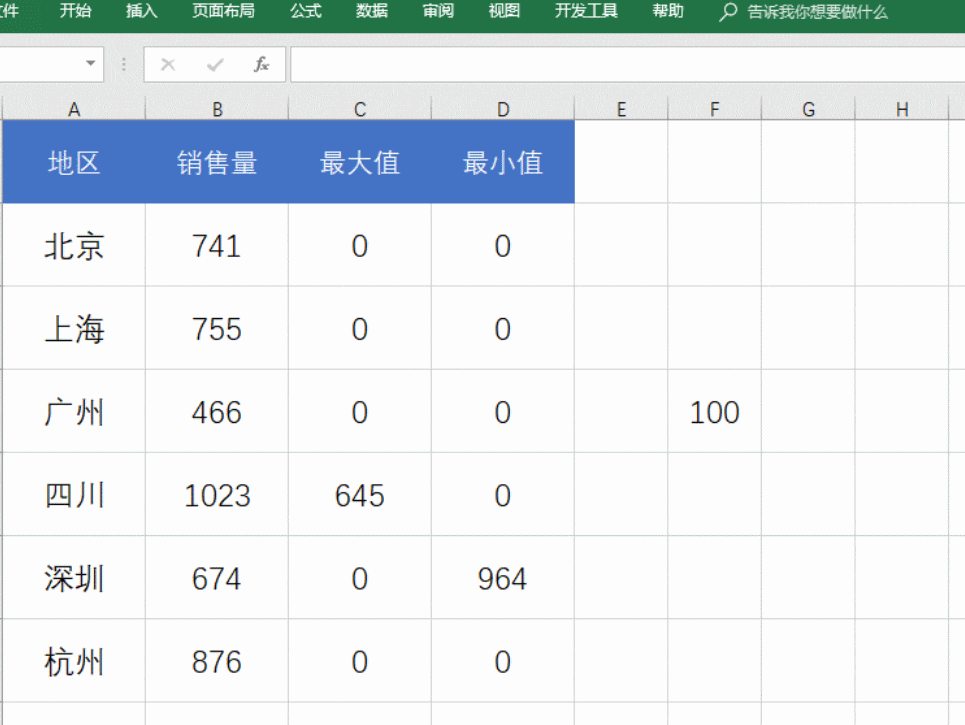Select the 最小值 header cell
The image size is (965, 725).
click(503, 162)
